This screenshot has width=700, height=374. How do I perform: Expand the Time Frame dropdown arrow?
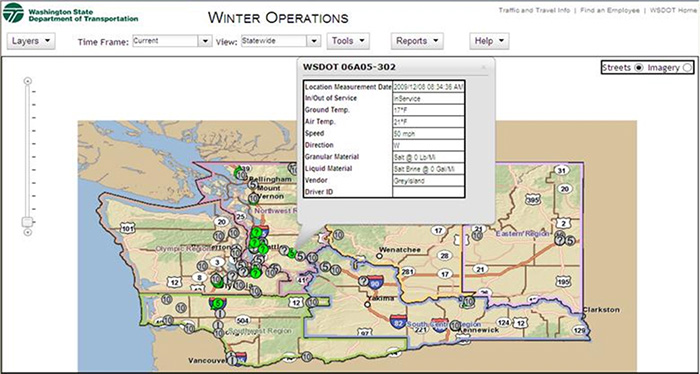204,41
